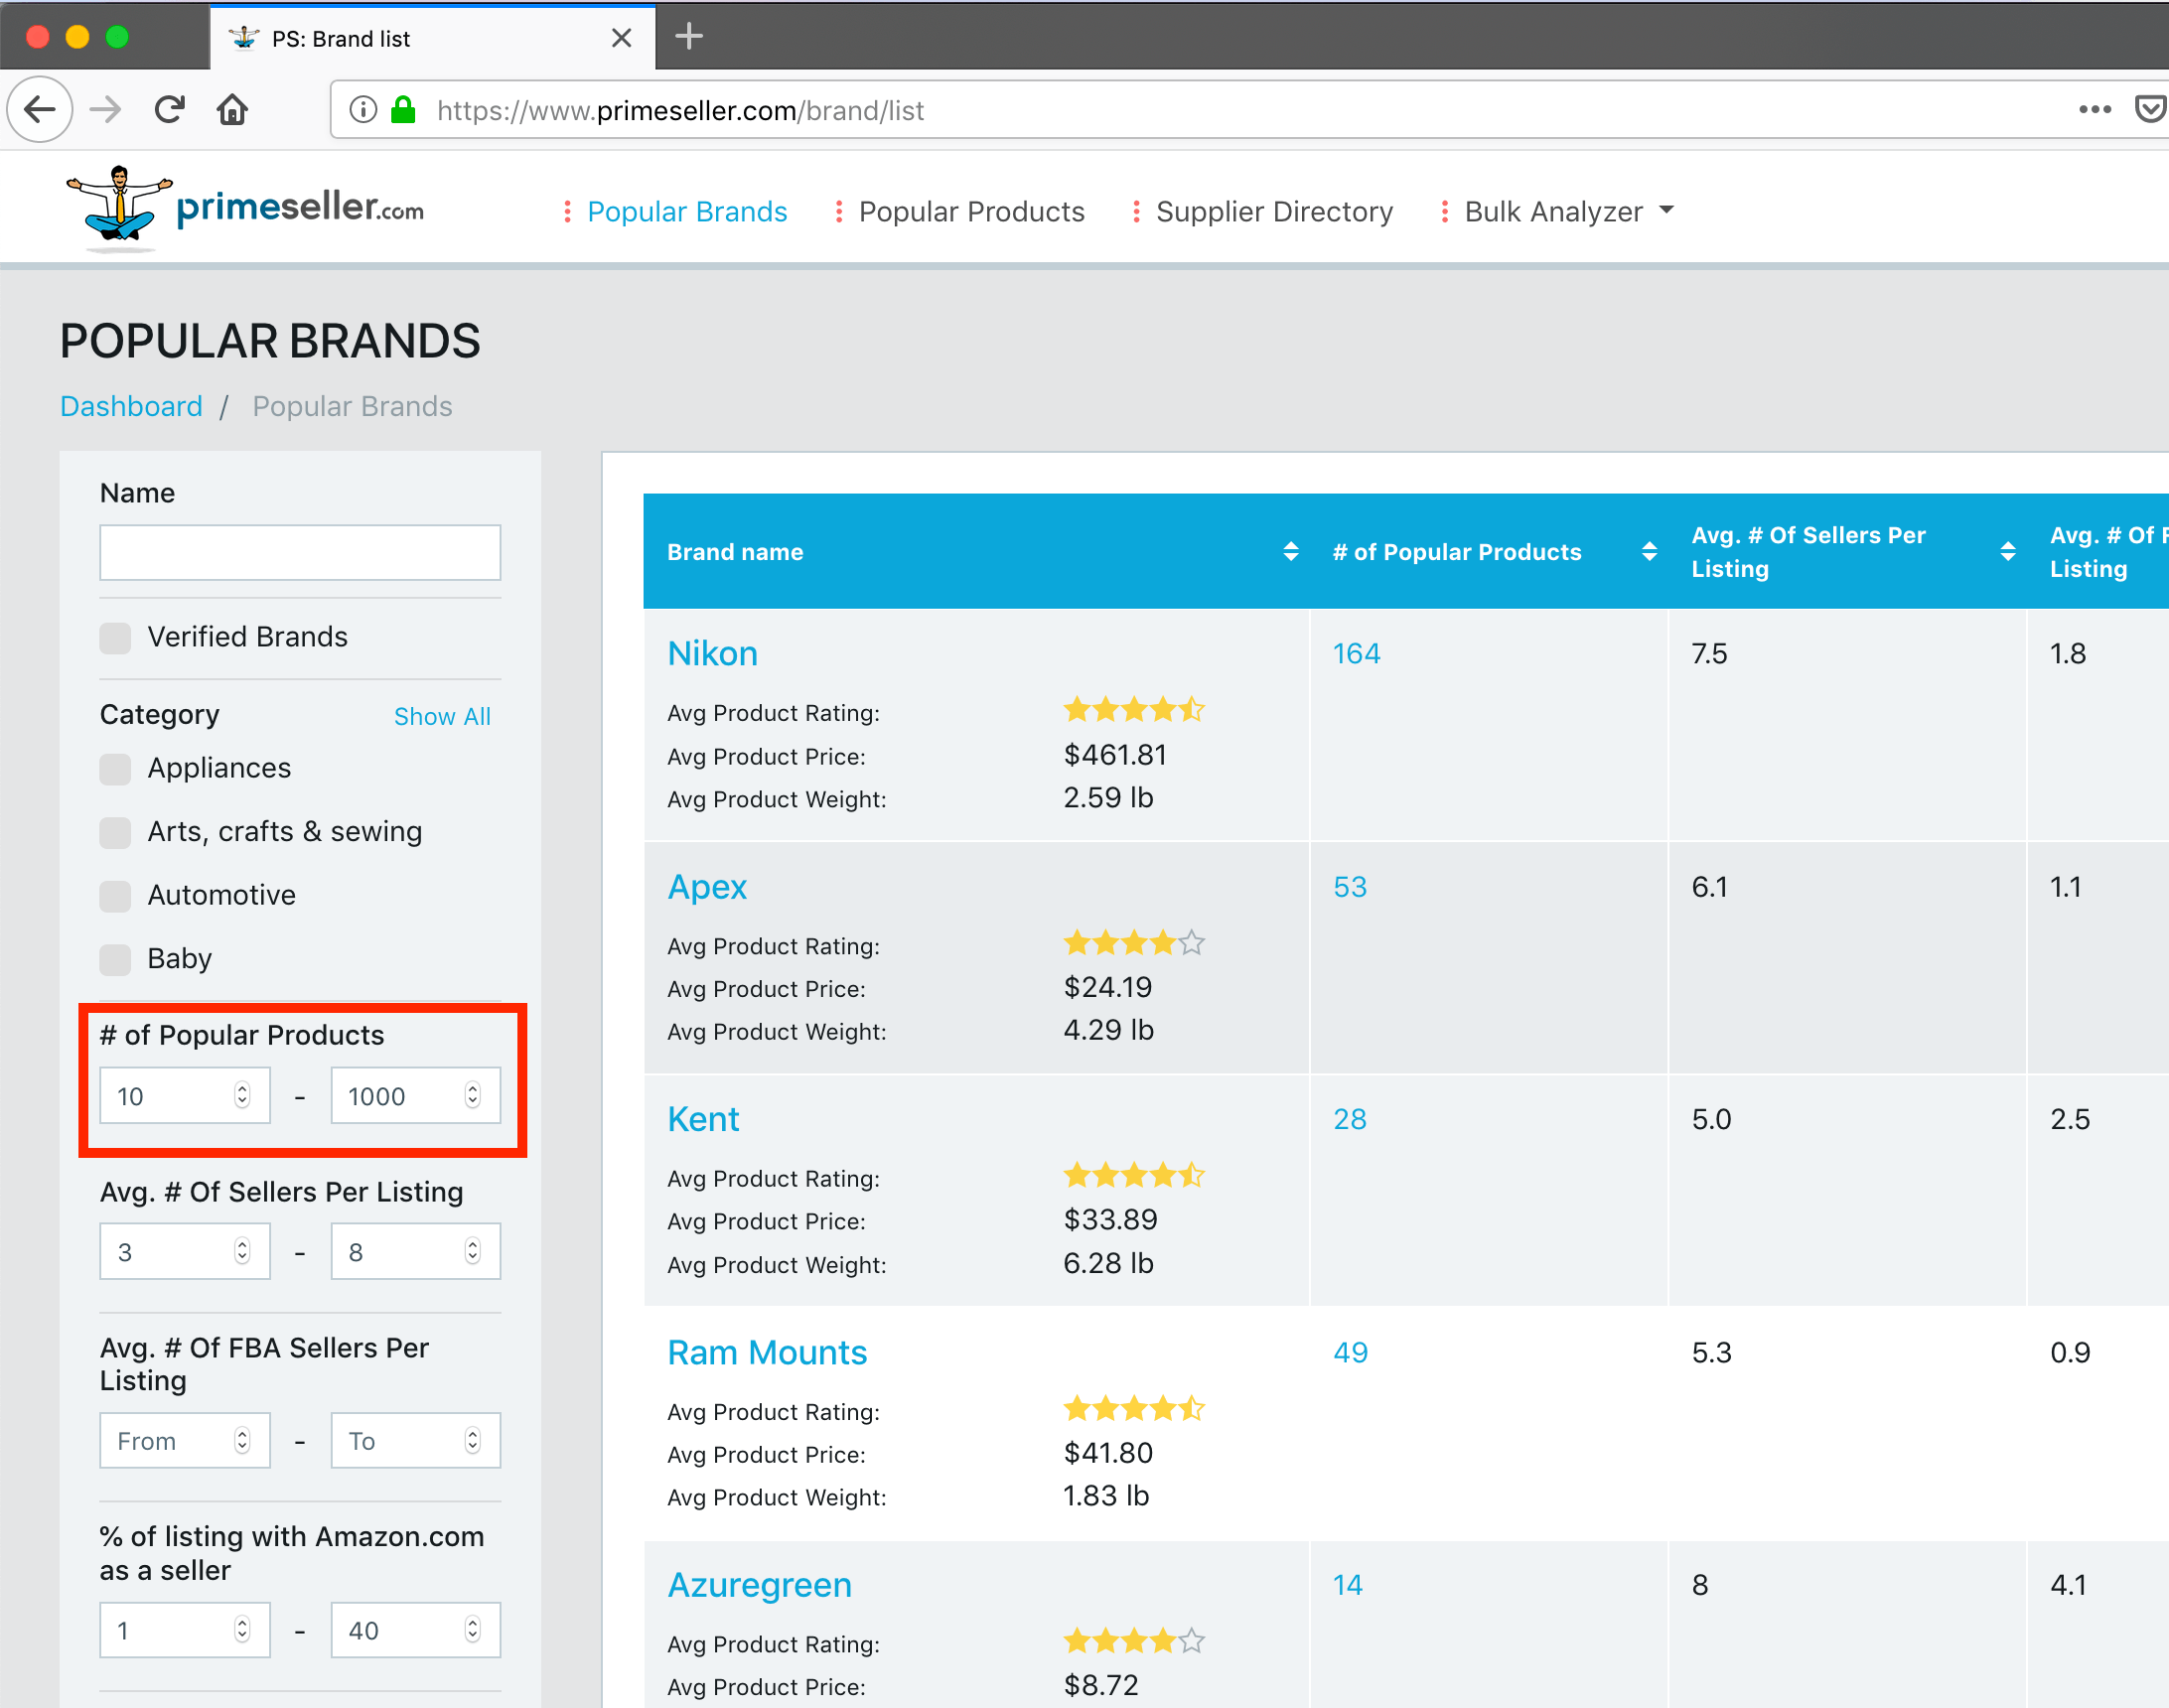Open a new browser tab with plus
This screenshot has height=1708, width=2169.
point(689,37)
